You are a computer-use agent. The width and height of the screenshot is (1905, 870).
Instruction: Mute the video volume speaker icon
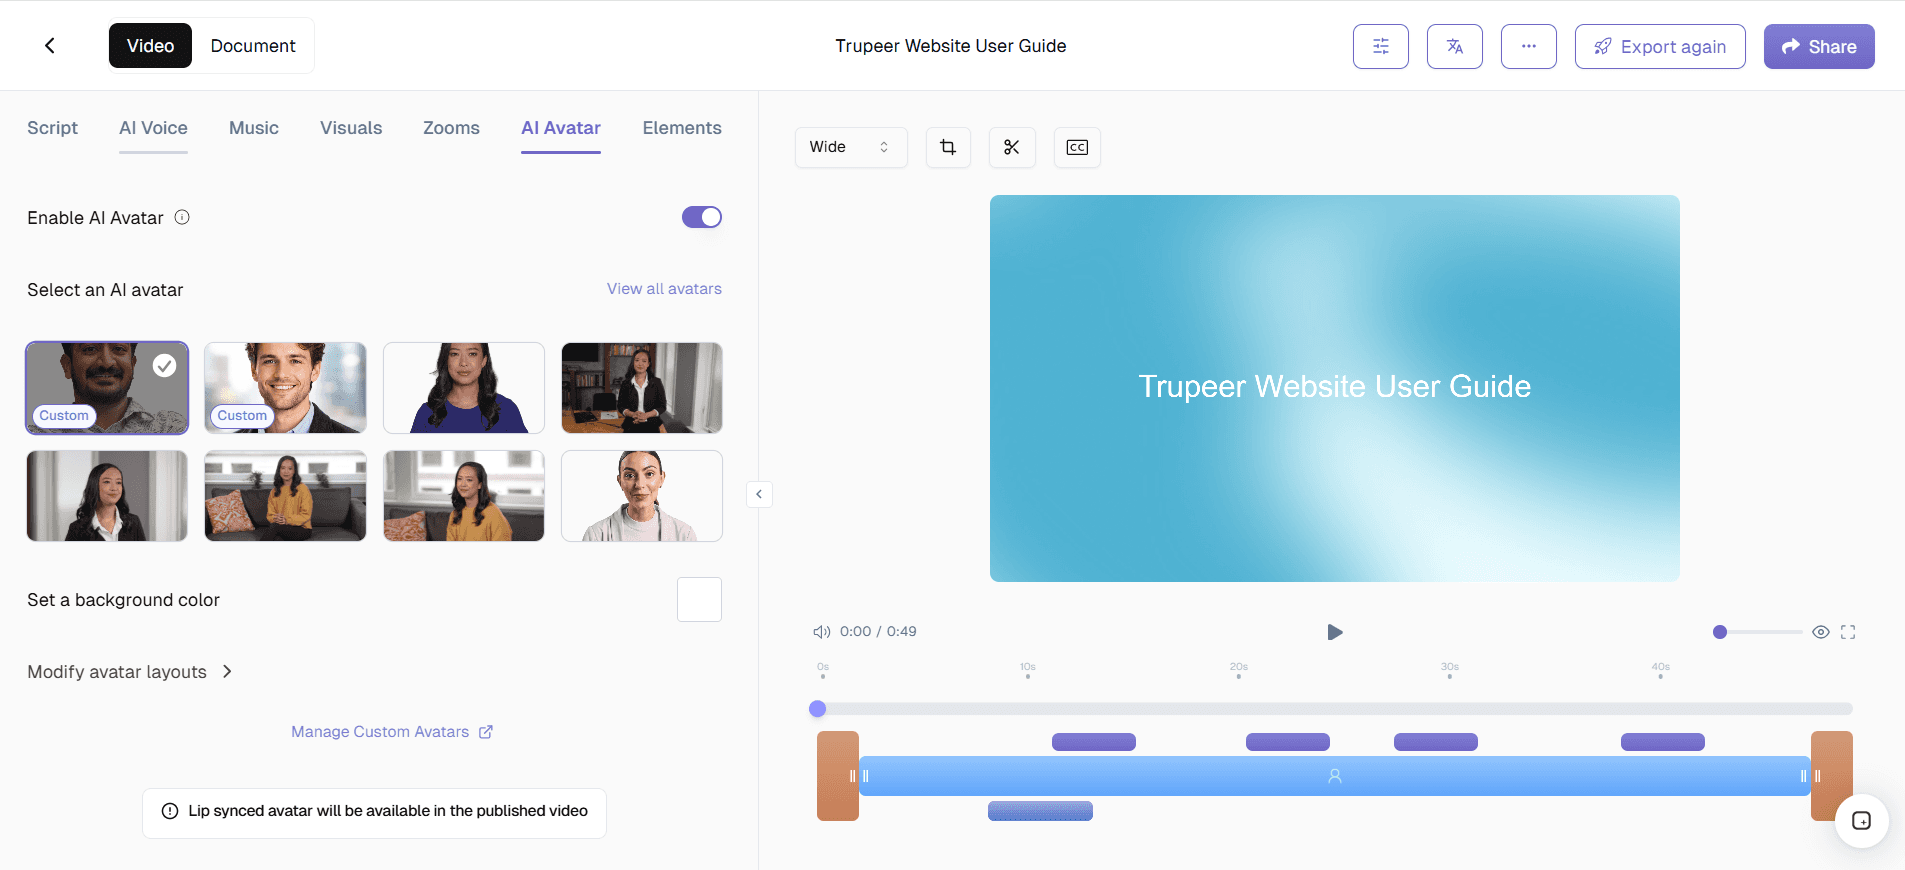(822, 632)
